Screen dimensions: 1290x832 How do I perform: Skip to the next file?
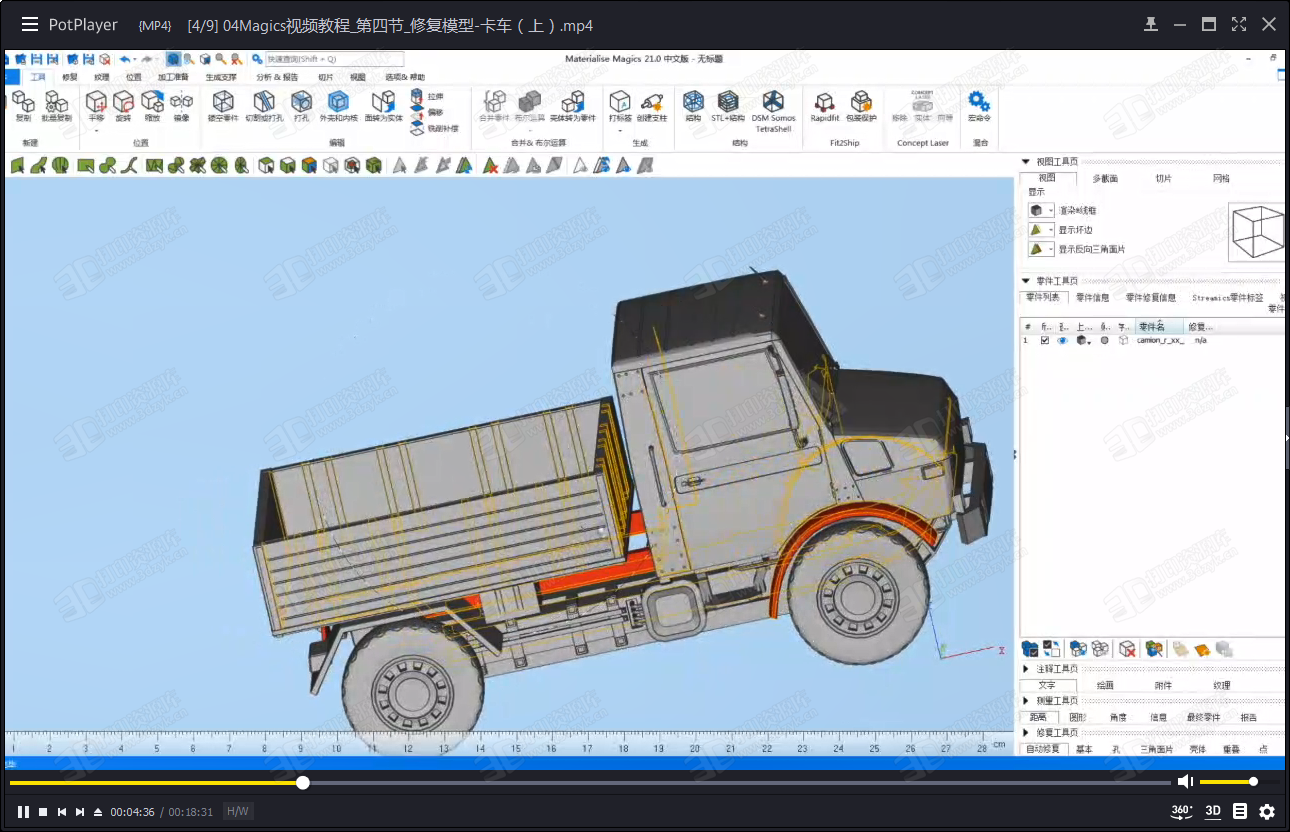pos(80,812)
